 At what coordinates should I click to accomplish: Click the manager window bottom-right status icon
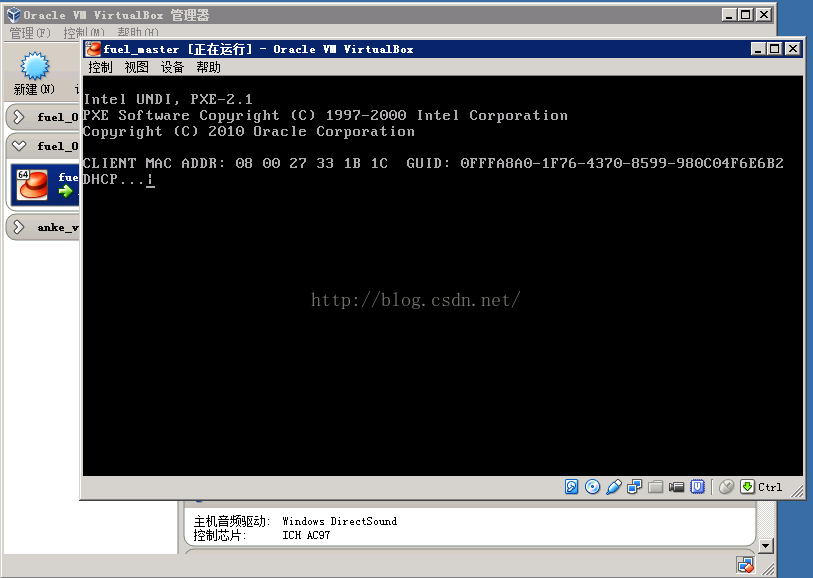coord(746,565)
